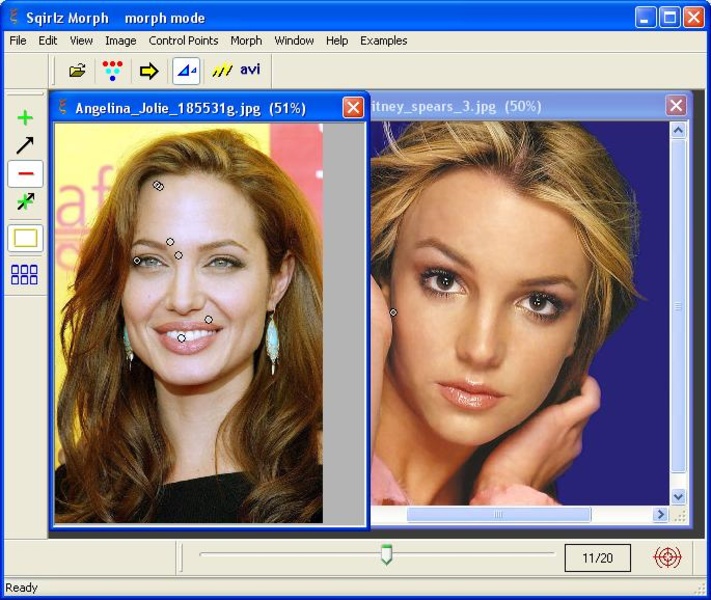Click the red target crosshair icon
This screenshot has width=711, height=600.
click(x=667, y=557)
